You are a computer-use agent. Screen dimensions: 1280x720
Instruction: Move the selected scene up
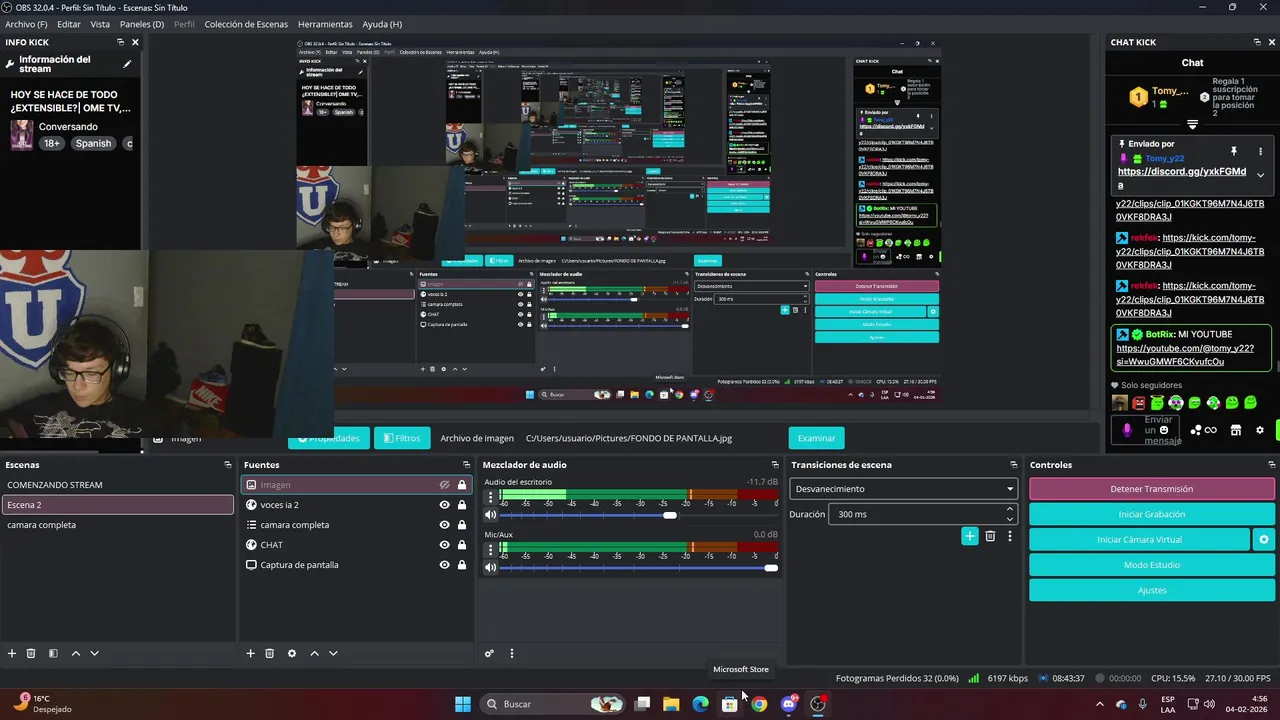pyautogui.click(x=76, y=653)
